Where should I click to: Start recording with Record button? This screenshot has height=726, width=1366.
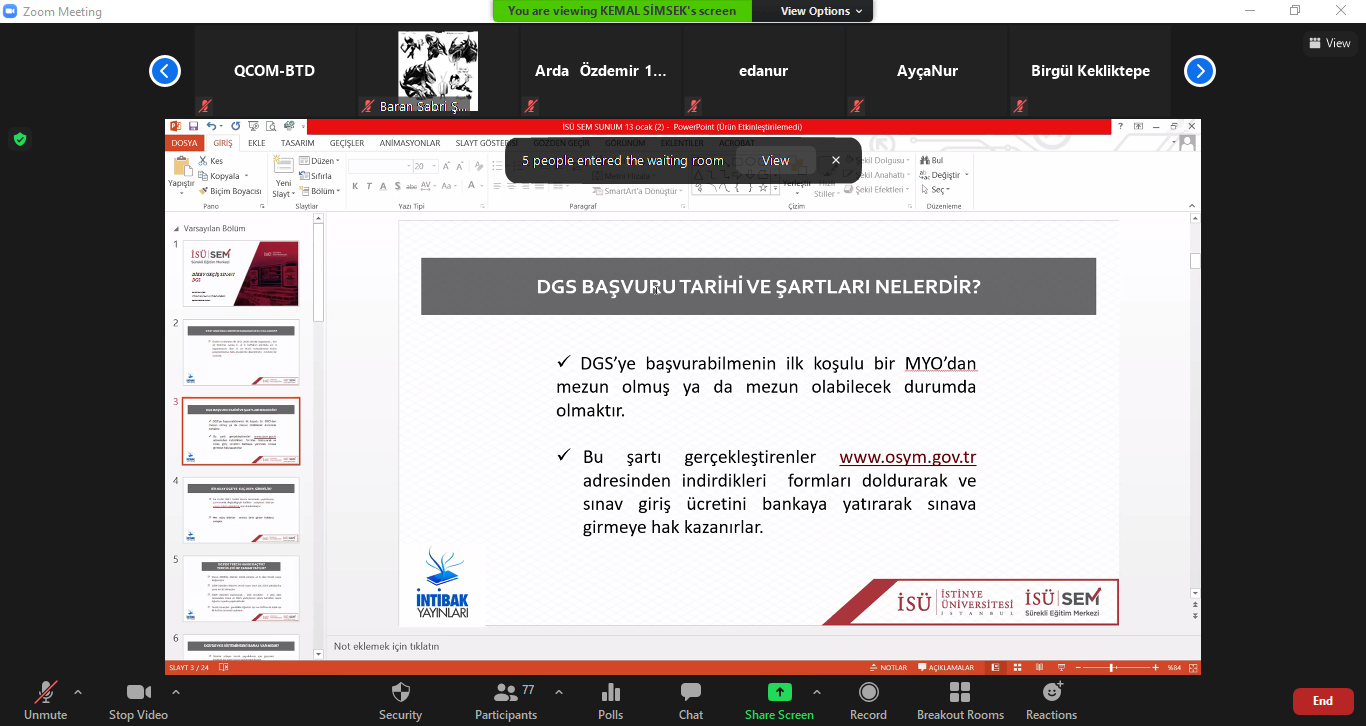[868, 693]
